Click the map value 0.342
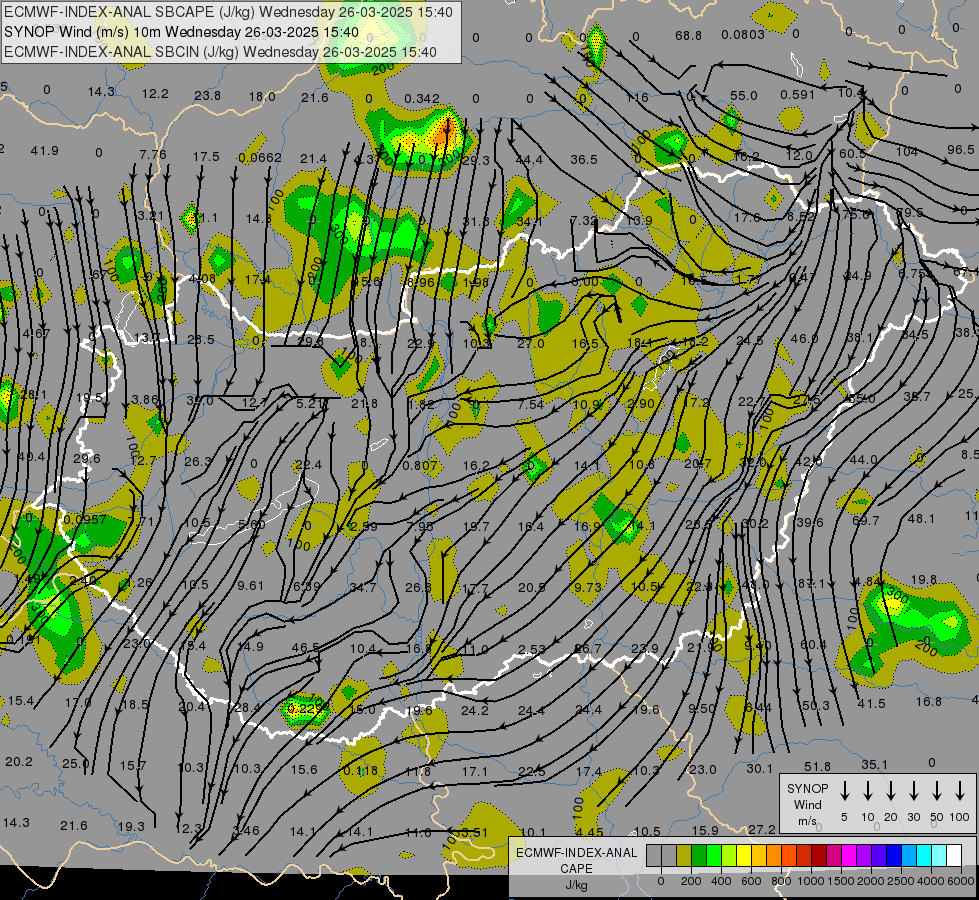This screenshot has width=979, height=900. [421, 99]
